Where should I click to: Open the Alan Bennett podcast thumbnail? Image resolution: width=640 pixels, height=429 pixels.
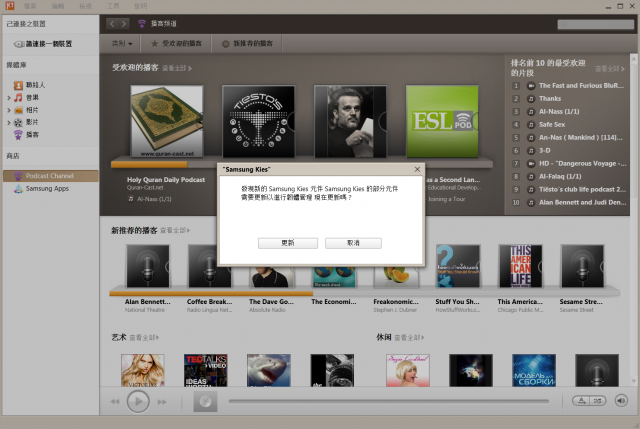click(x=148, y=266)
